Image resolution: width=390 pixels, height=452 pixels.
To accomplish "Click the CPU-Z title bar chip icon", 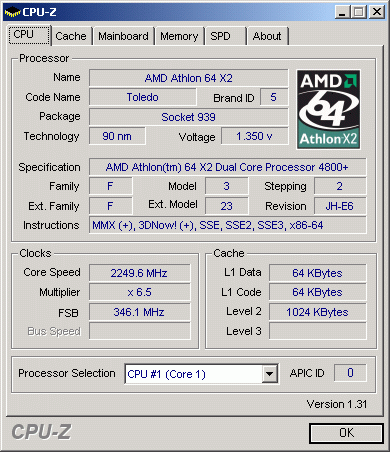I will (12, 13).
